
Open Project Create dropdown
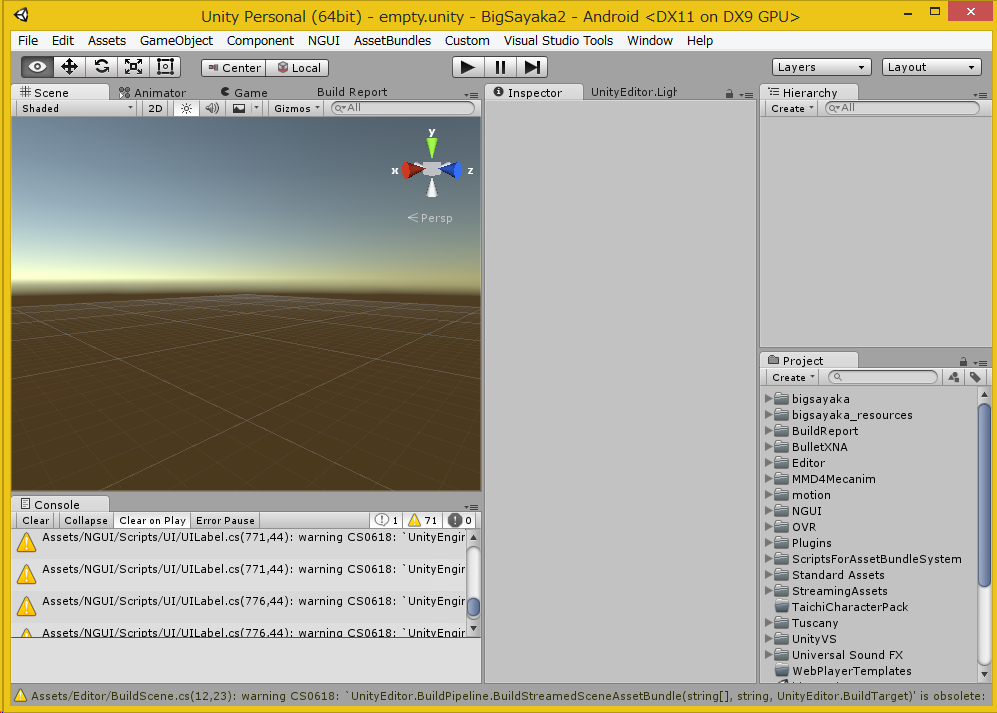pos(792,377)
